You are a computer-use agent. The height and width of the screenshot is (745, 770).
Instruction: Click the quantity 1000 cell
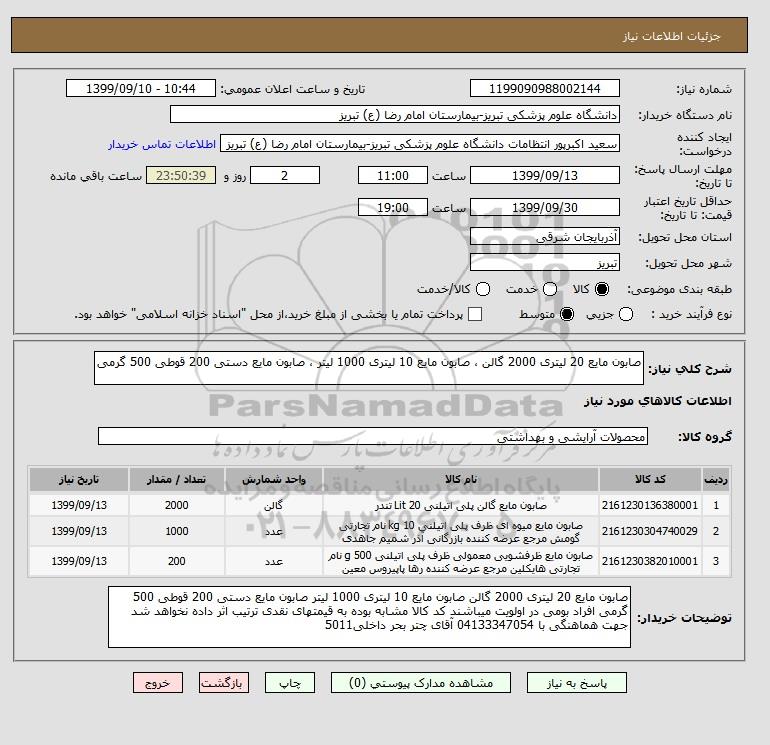click(x=177, y=531)
